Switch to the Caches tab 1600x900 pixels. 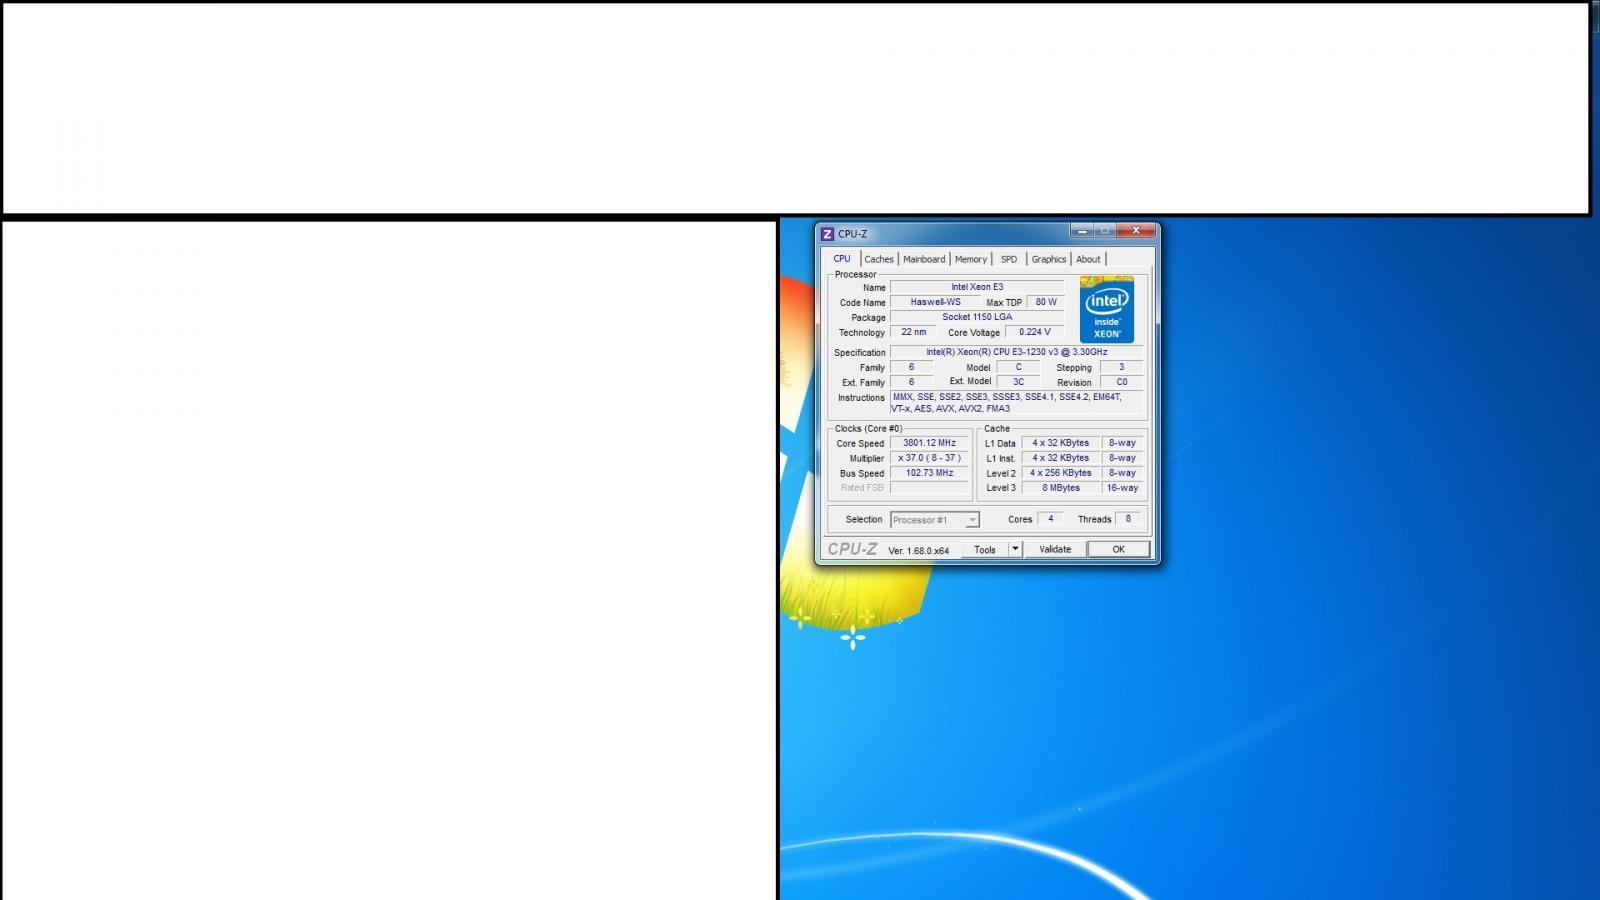coord(879,260)
